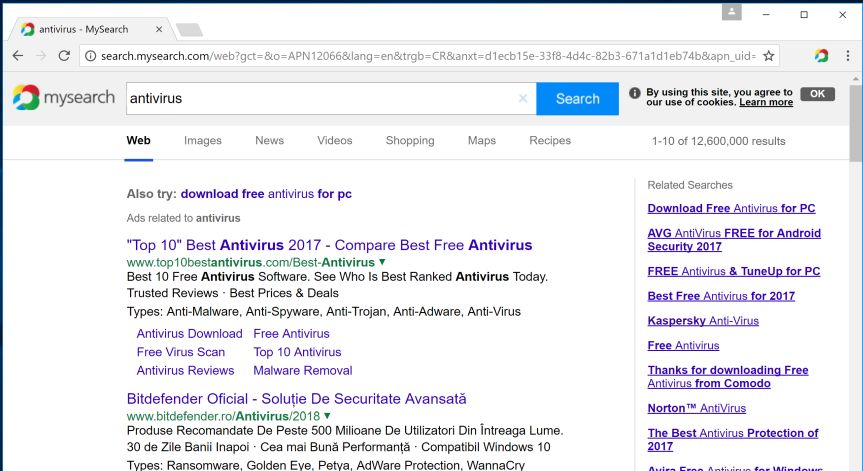
Task: Click the MySearch extension icon in toolbar
Action: (821, 56)
